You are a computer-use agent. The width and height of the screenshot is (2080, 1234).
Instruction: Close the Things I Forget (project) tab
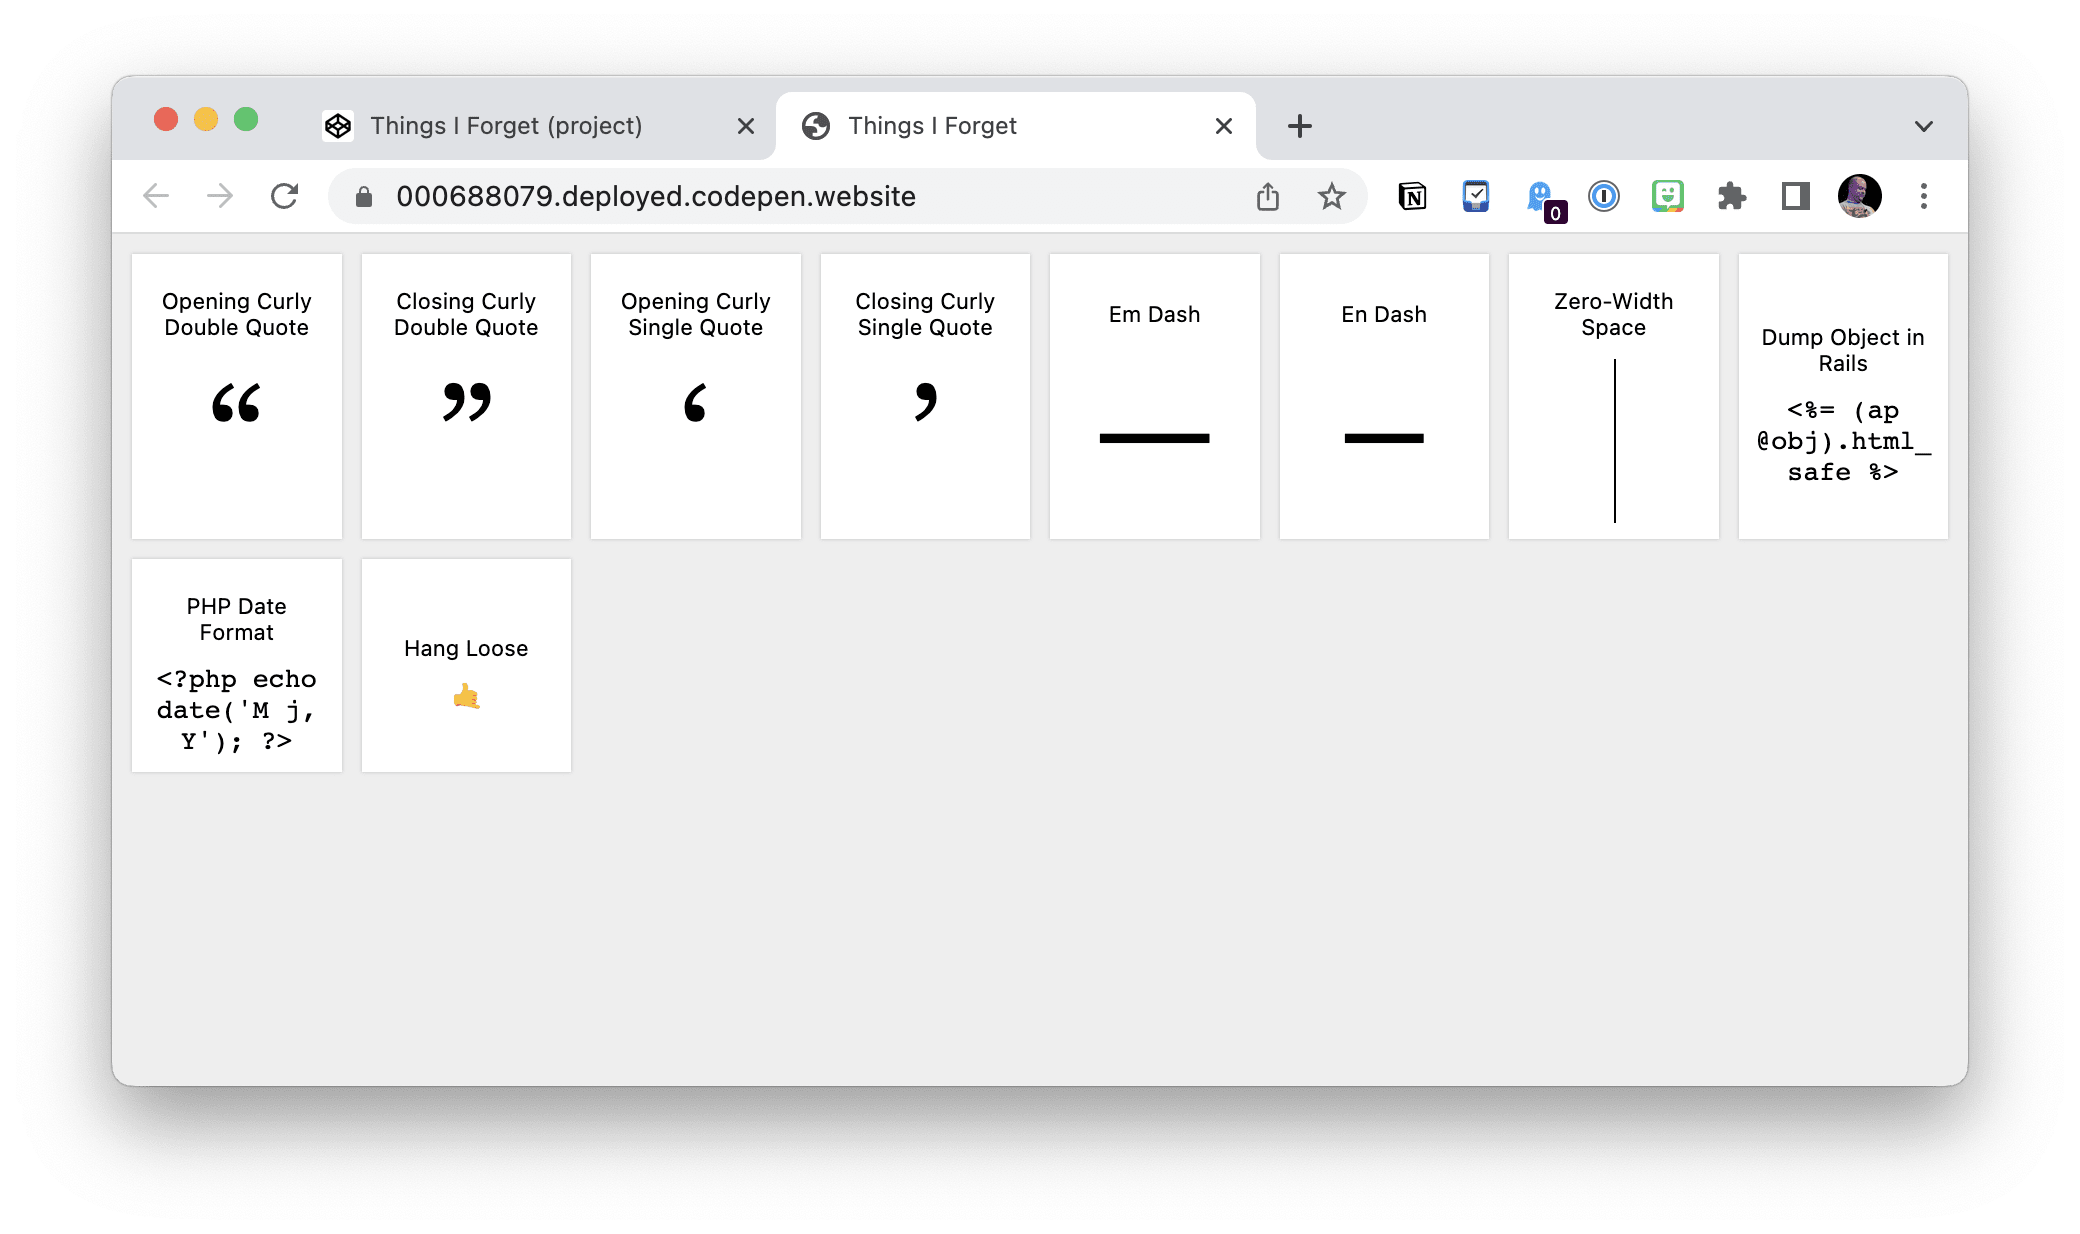tap(746, 126)
